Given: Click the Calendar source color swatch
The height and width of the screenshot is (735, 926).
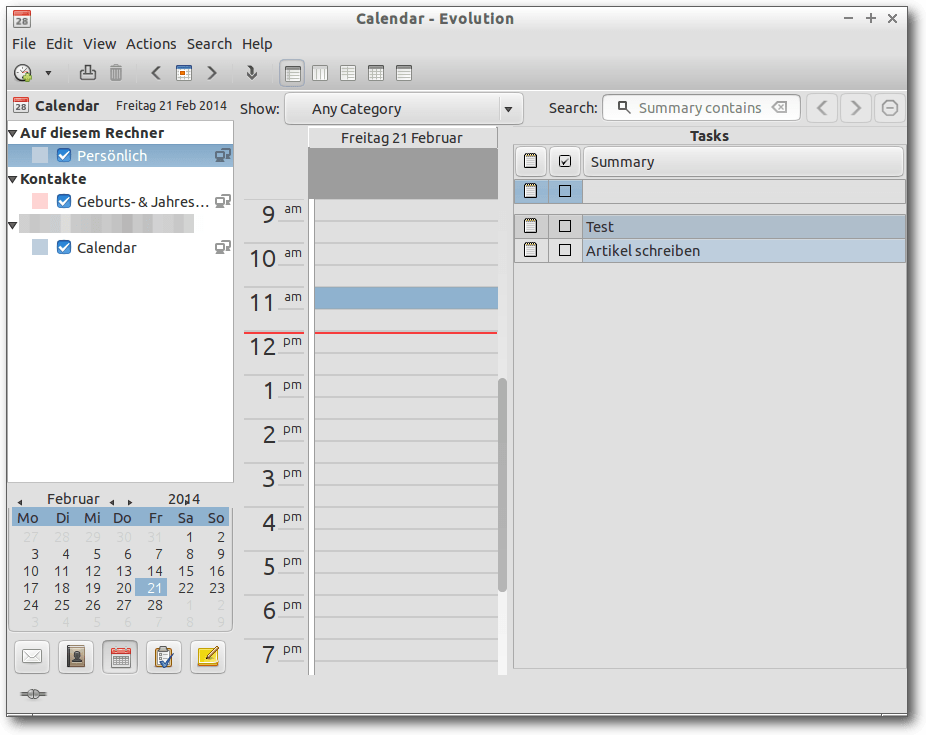Looking at the screenshot, I should (40, 247).
